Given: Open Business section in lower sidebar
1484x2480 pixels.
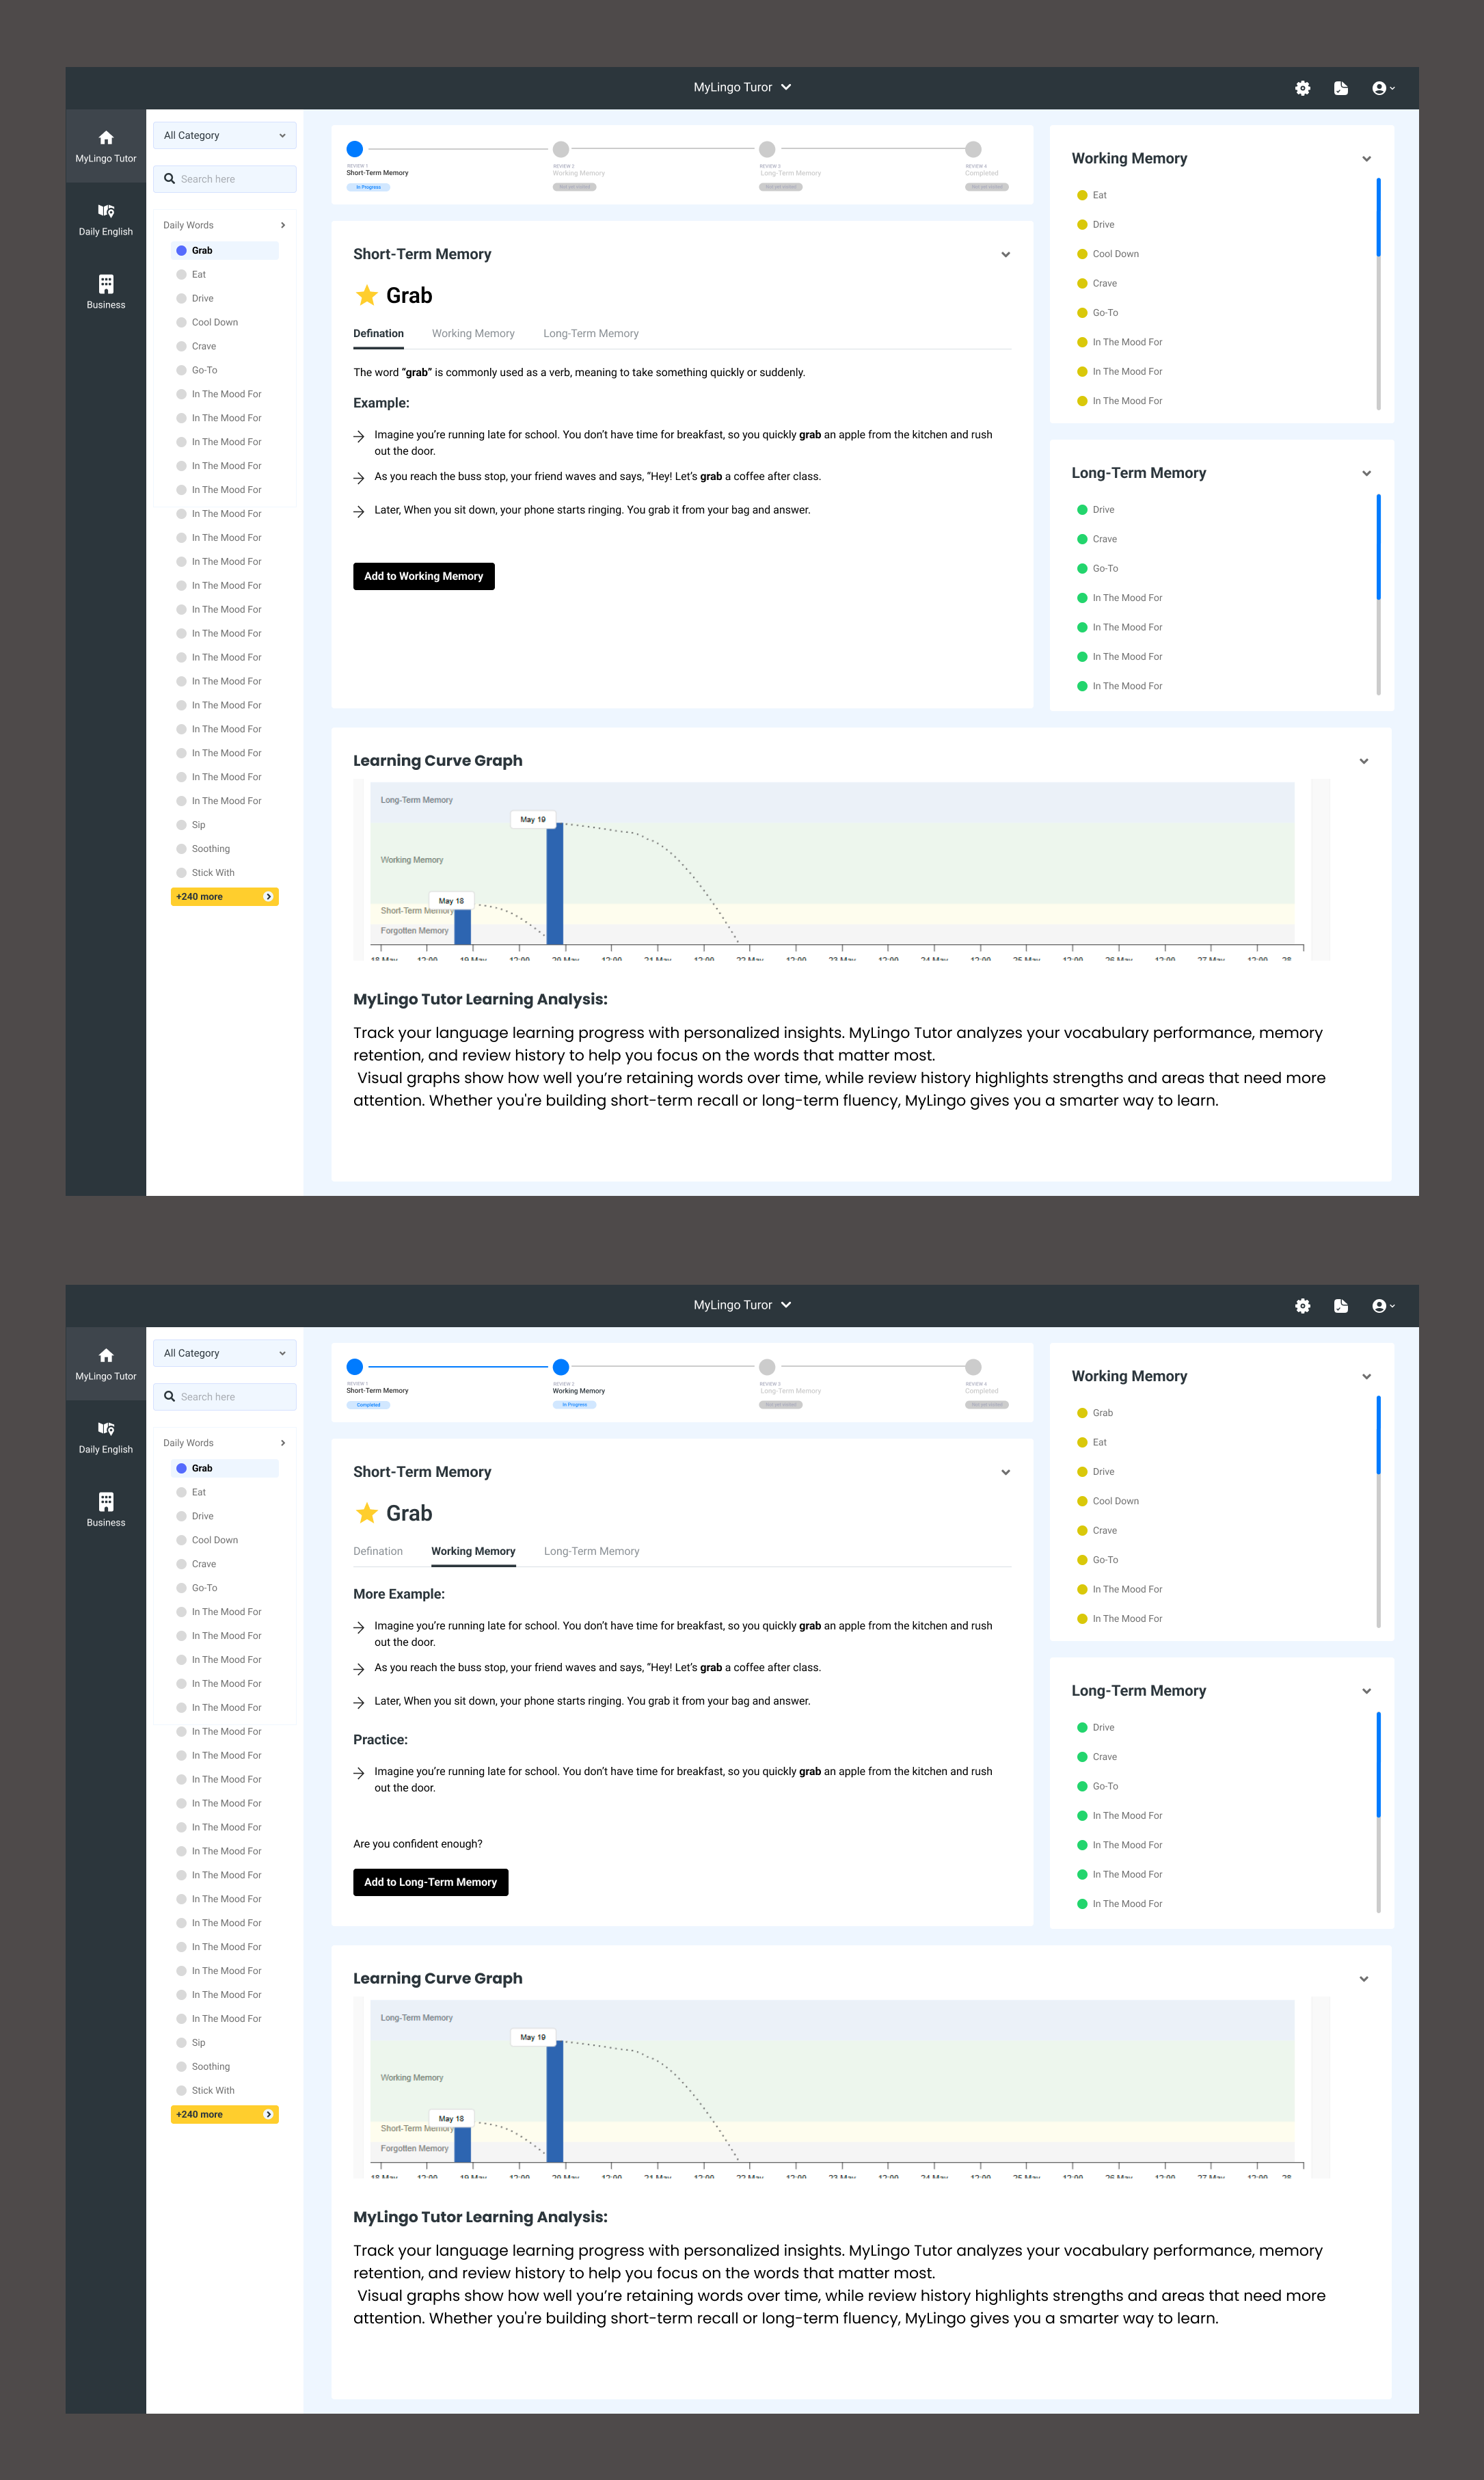Looking at the screenshot, I should tap(106, 1510).
